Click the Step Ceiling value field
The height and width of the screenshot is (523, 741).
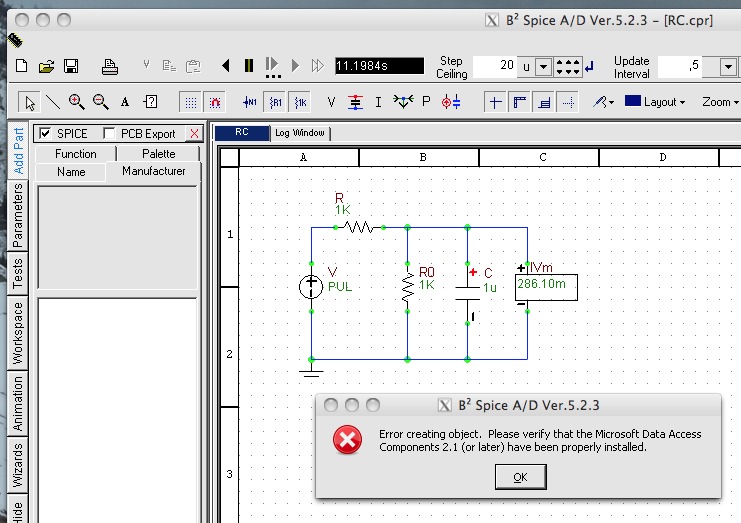495,67
